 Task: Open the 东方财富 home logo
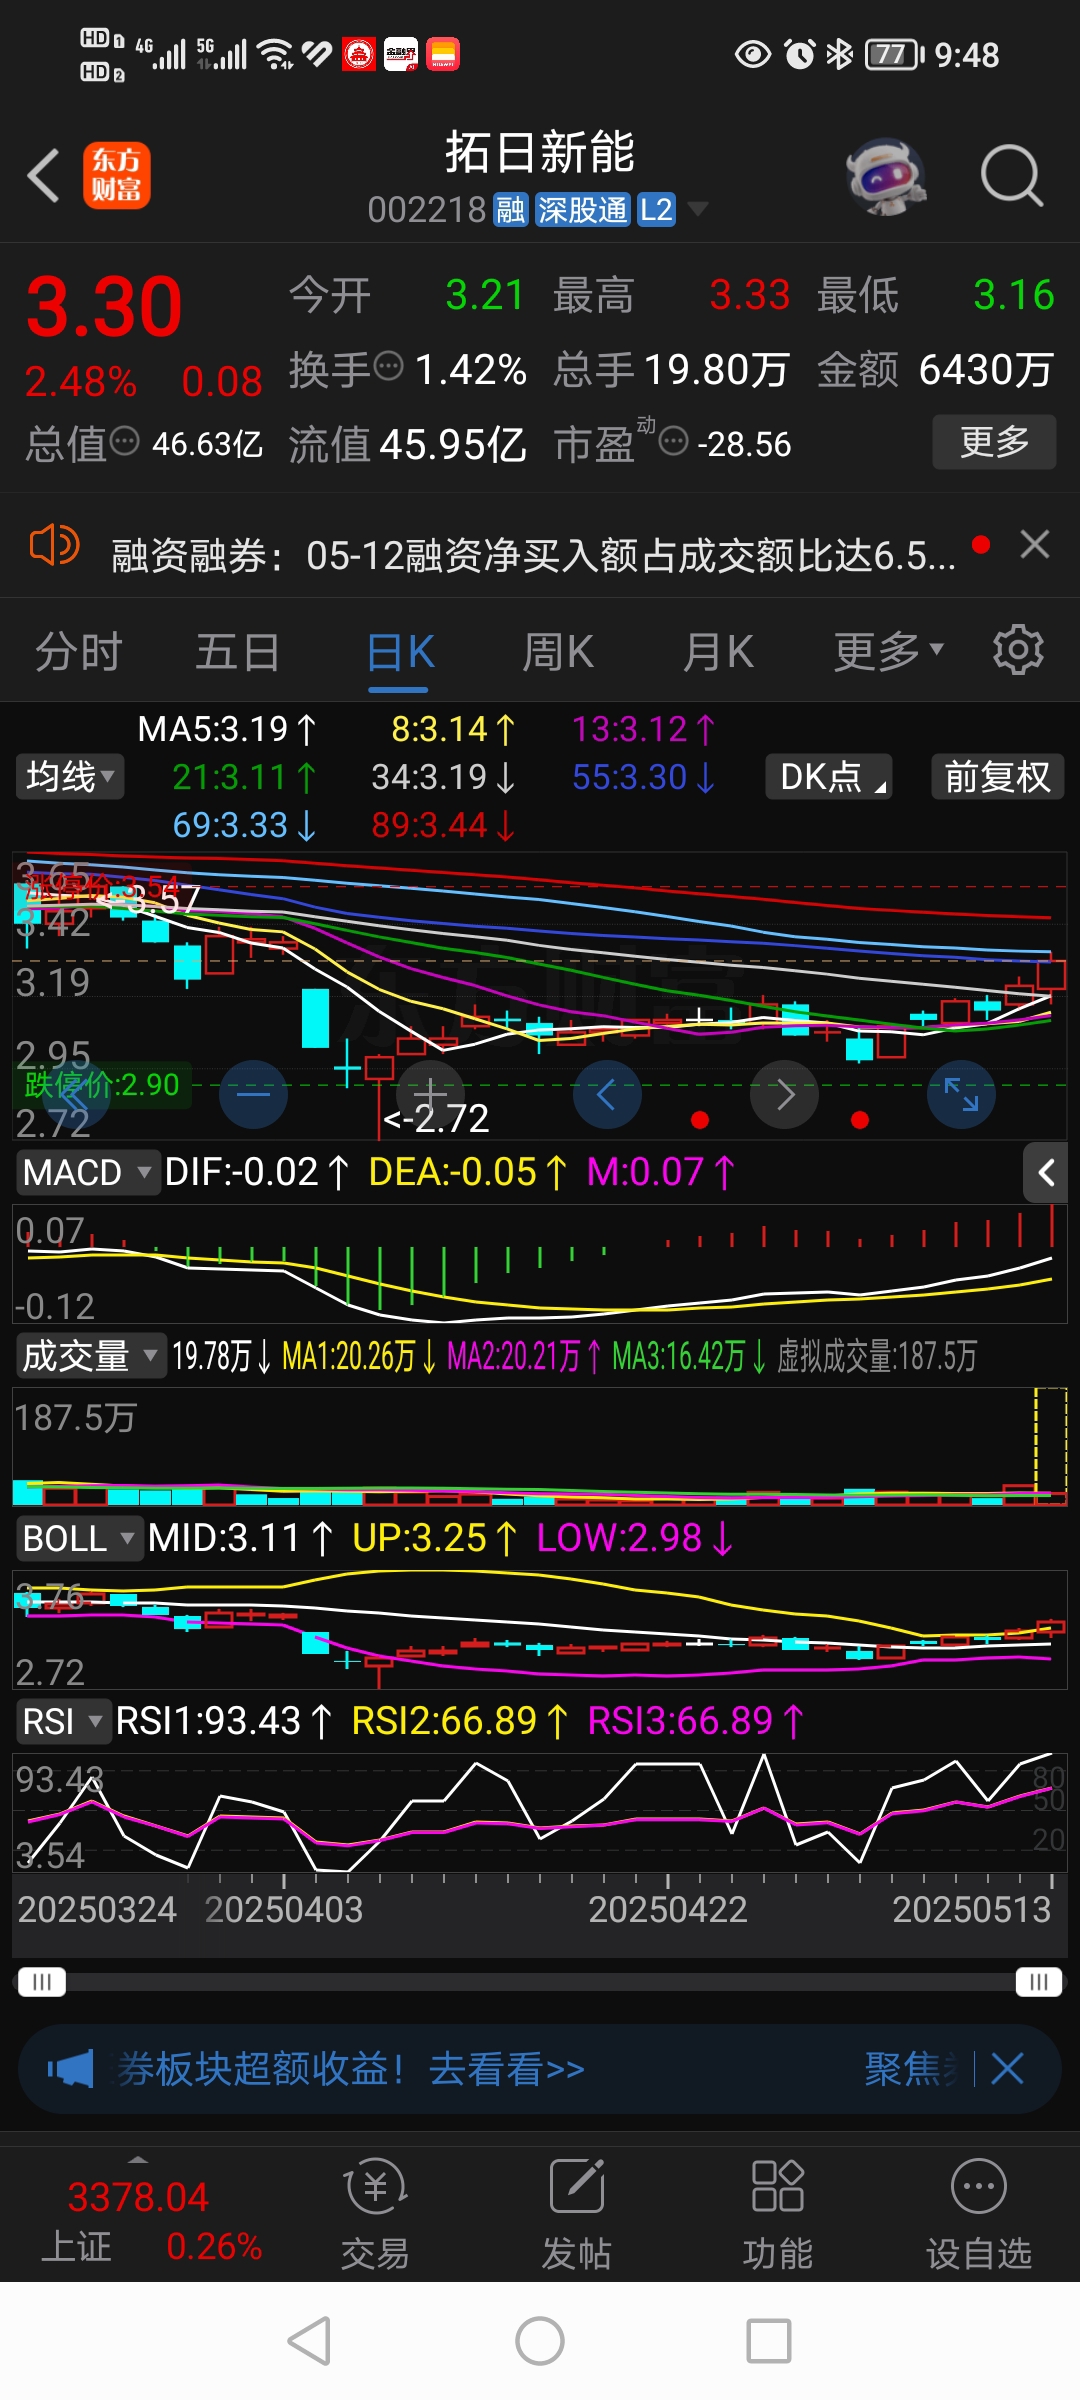click(x=117, y=175)
